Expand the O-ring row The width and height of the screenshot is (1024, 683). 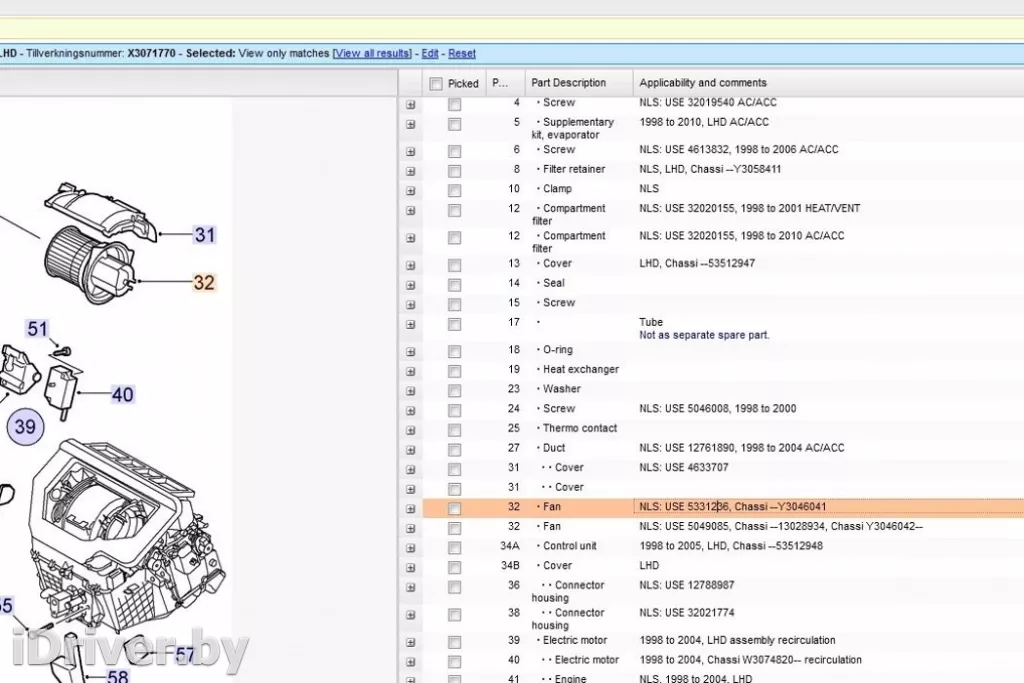pyautogui.click(x=410, y=351)
